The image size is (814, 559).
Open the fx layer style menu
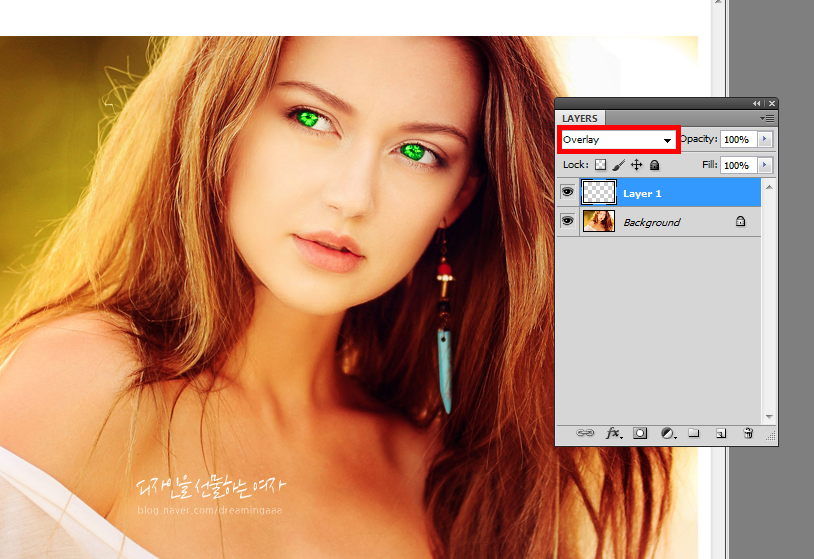(x=614, y=433)
